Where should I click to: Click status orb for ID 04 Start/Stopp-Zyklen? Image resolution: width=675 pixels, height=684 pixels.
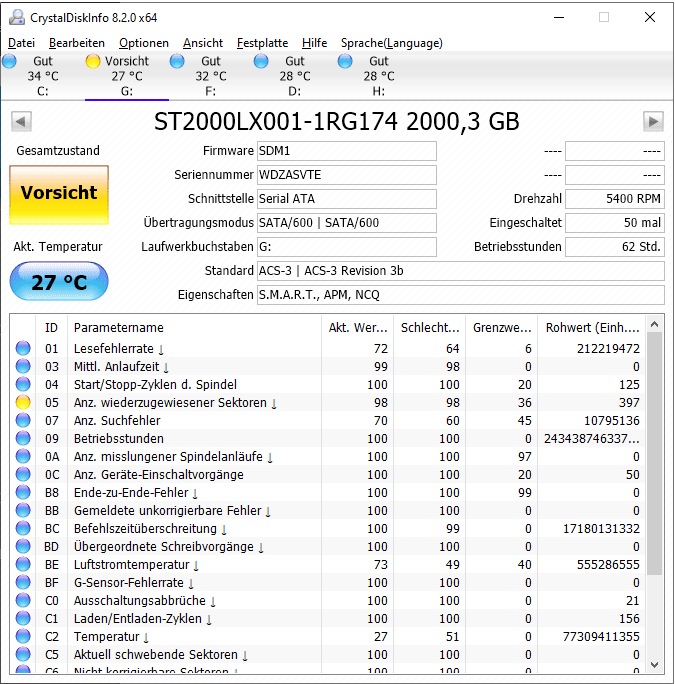23,384
